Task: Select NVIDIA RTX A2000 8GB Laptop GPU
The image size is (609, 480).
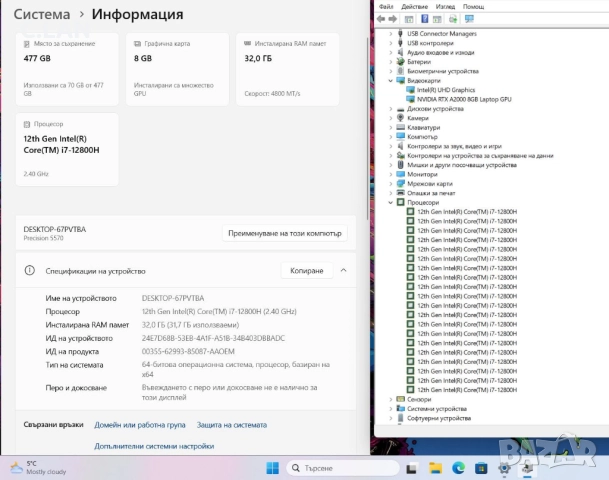Action: tap(464, 99)
